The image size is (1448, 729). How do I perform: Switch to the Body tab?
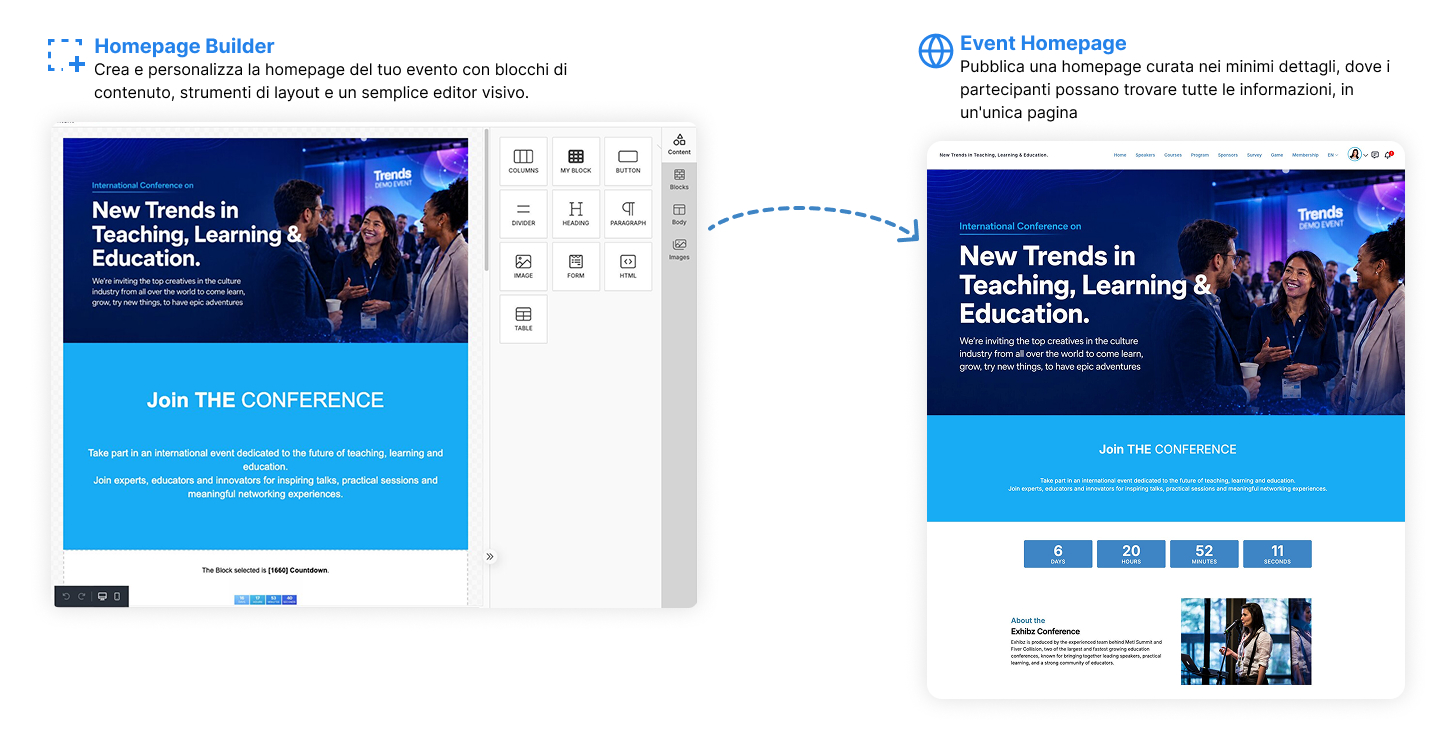click(x=679, y=214)
